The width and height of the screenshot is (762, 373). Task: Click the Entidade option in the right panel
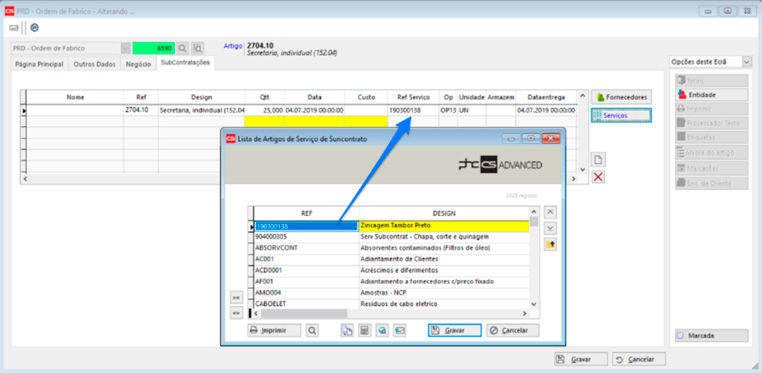coord(711,95)
